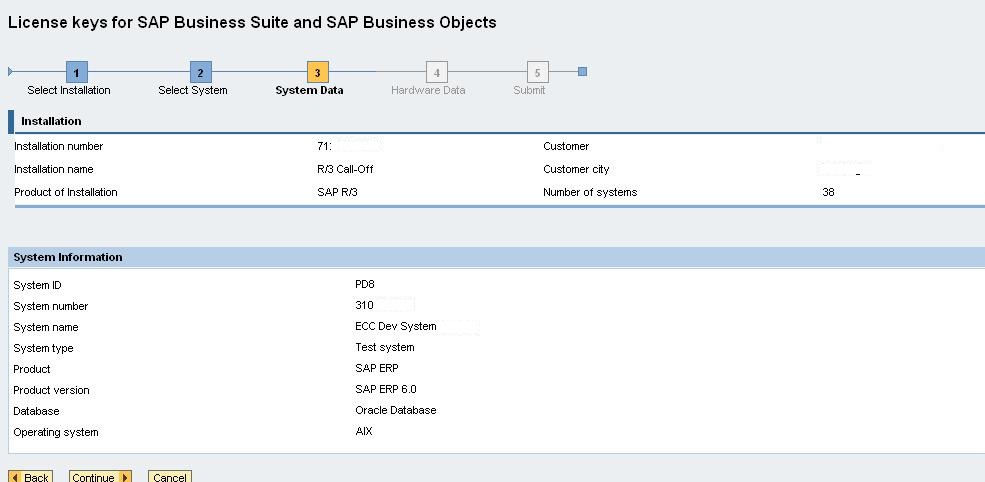Select the SAP R/3 value
The height and width of the screenshot is (482, 985).
pos(337,192)
